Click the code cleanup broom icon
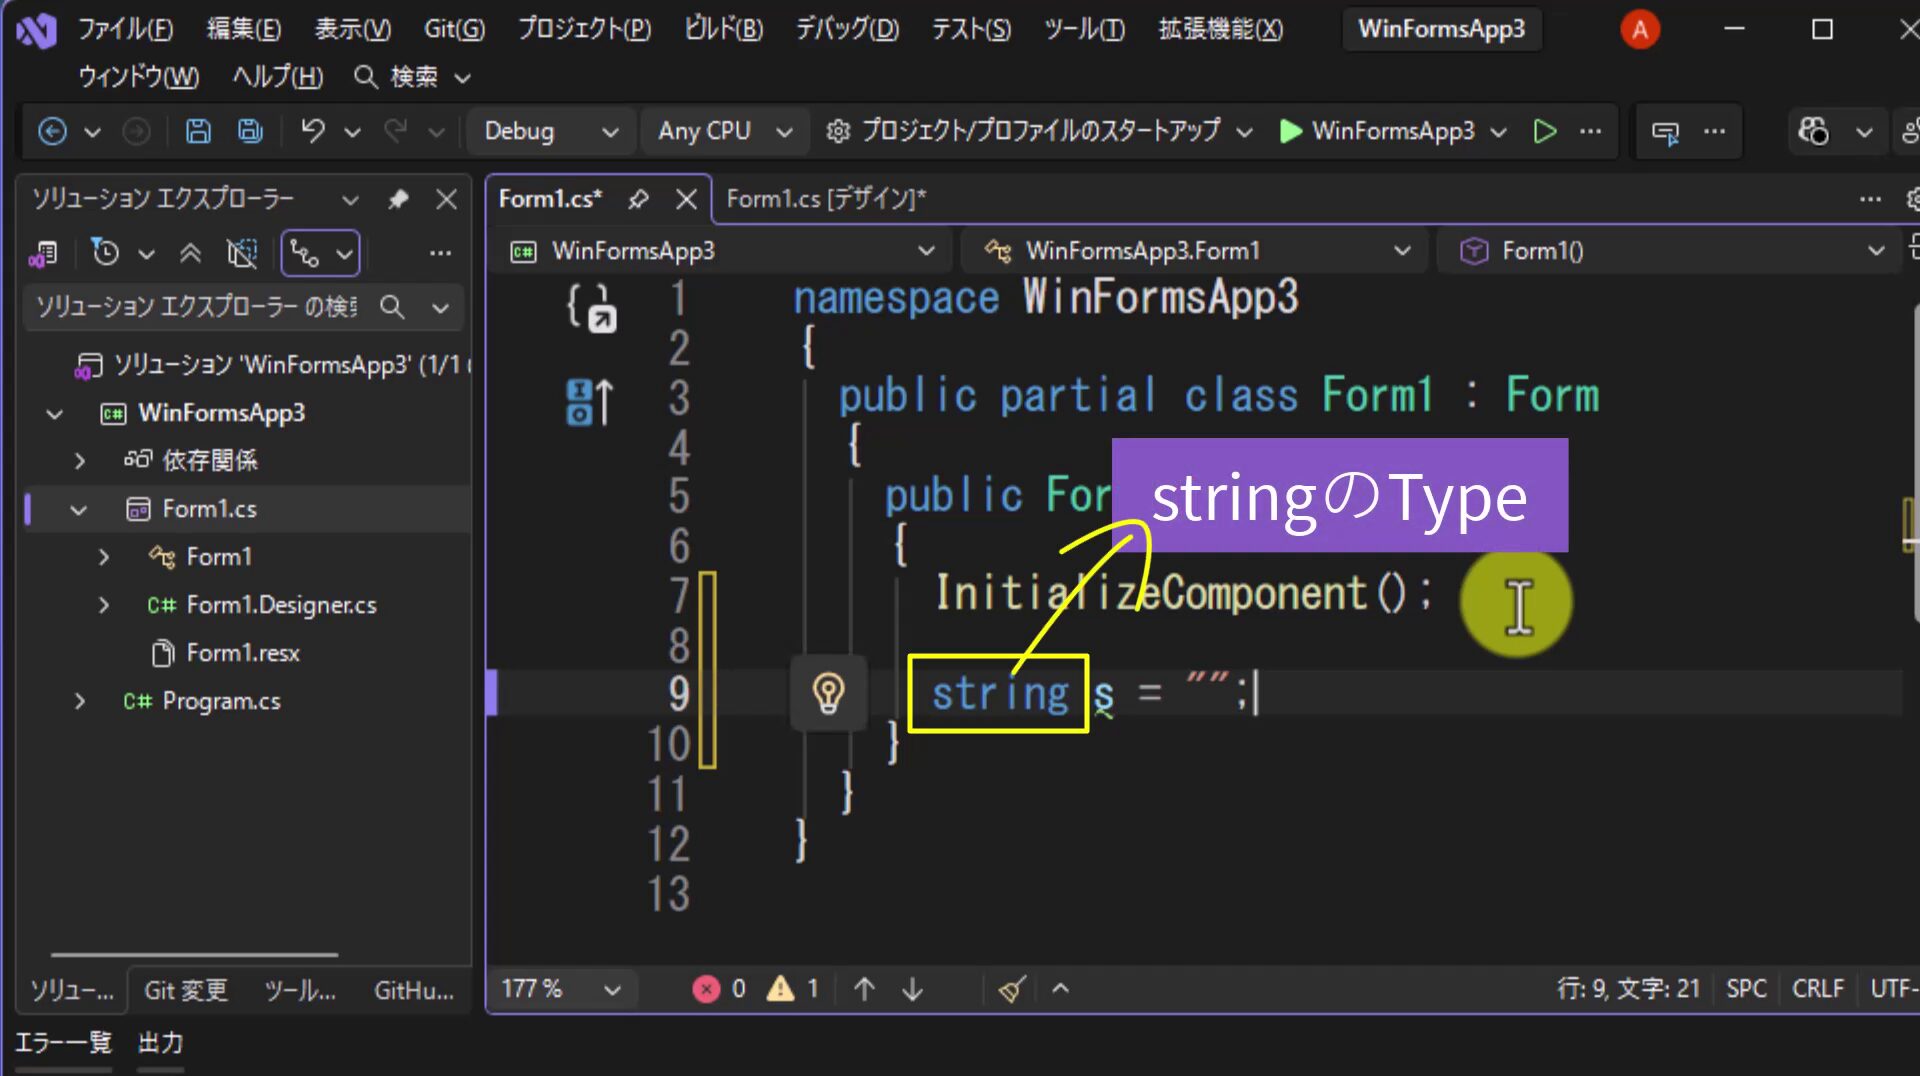Image resolution: width=1920 pixels, height=1076 pixels. pyautogui.click(x=1011, y=989)
